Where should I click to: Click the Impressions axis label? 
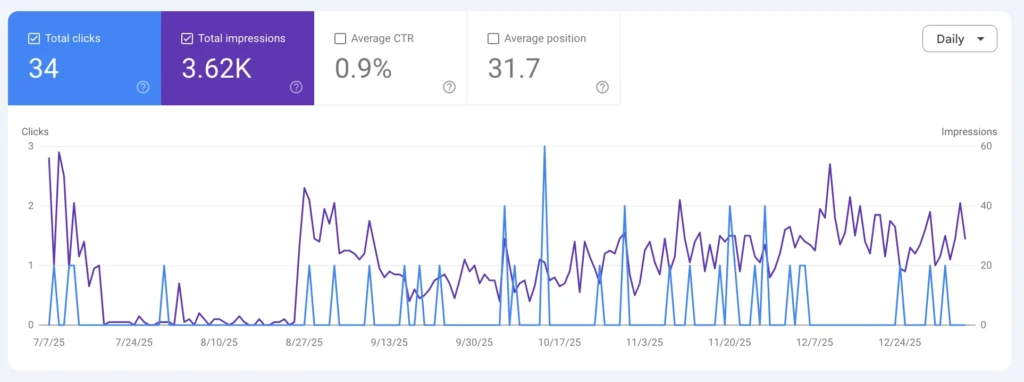(x=969, y=132)
